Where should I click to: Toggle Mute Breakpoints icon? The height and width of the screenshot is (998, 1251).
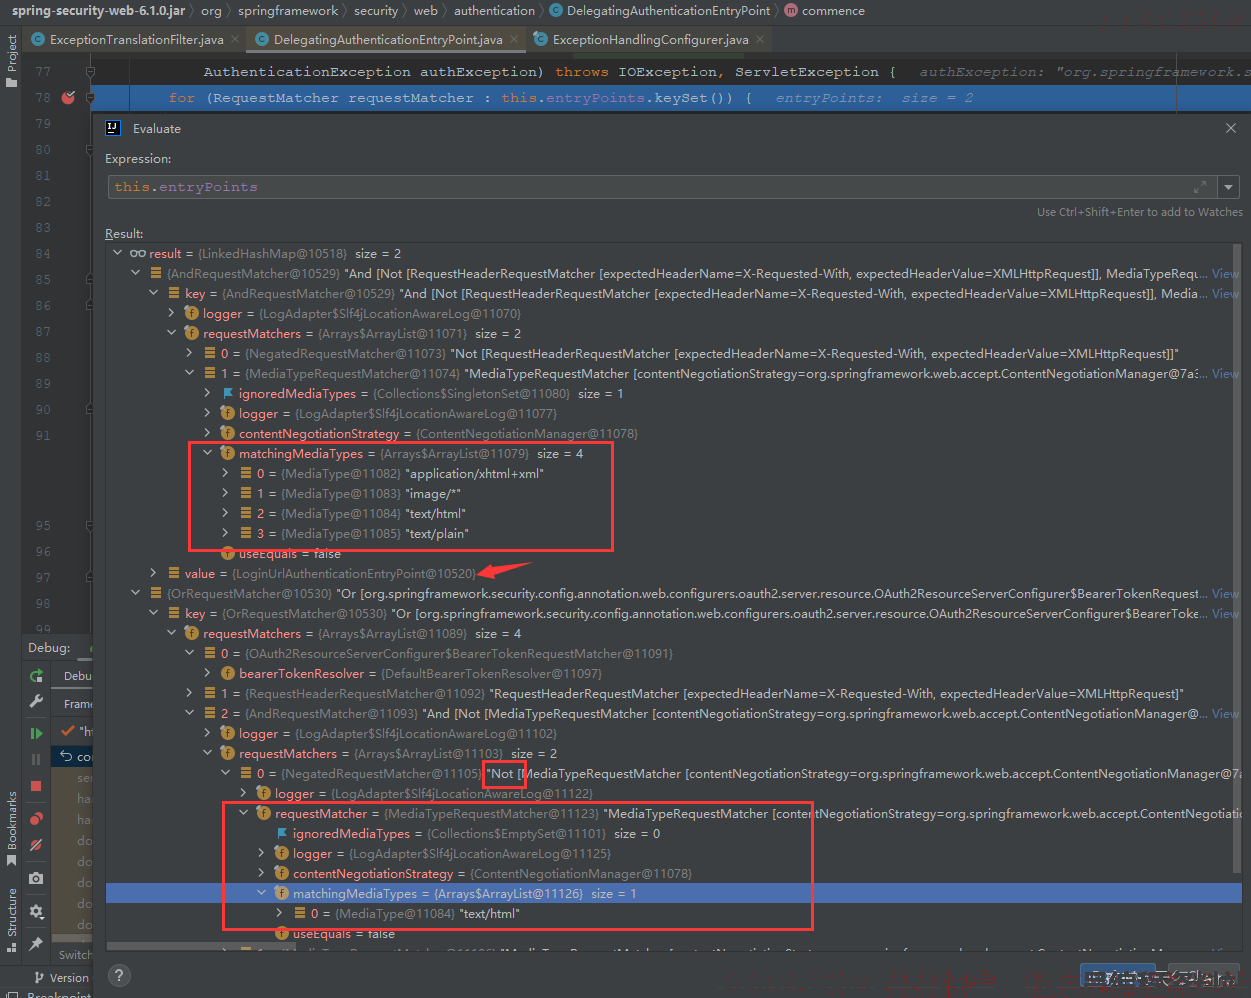point(36,845)
